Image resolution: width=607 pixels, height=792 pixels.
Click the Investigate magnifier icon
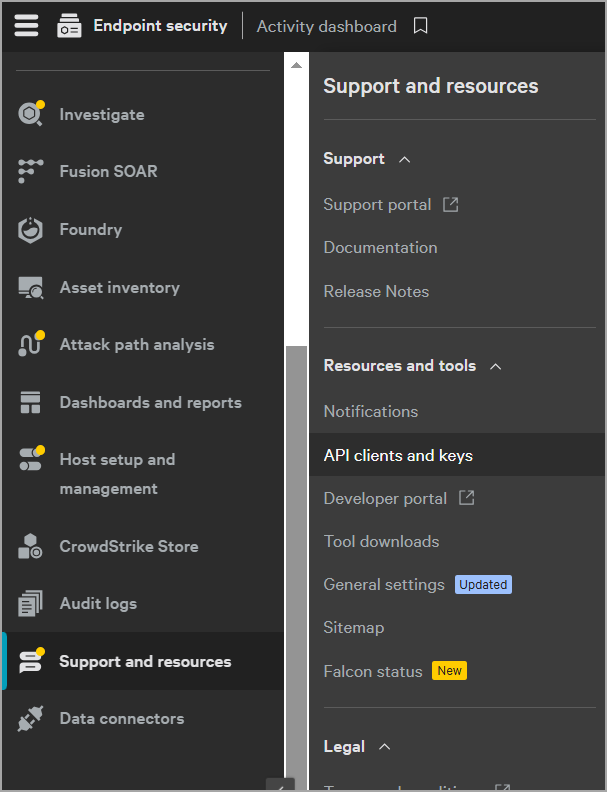point(31,114)
